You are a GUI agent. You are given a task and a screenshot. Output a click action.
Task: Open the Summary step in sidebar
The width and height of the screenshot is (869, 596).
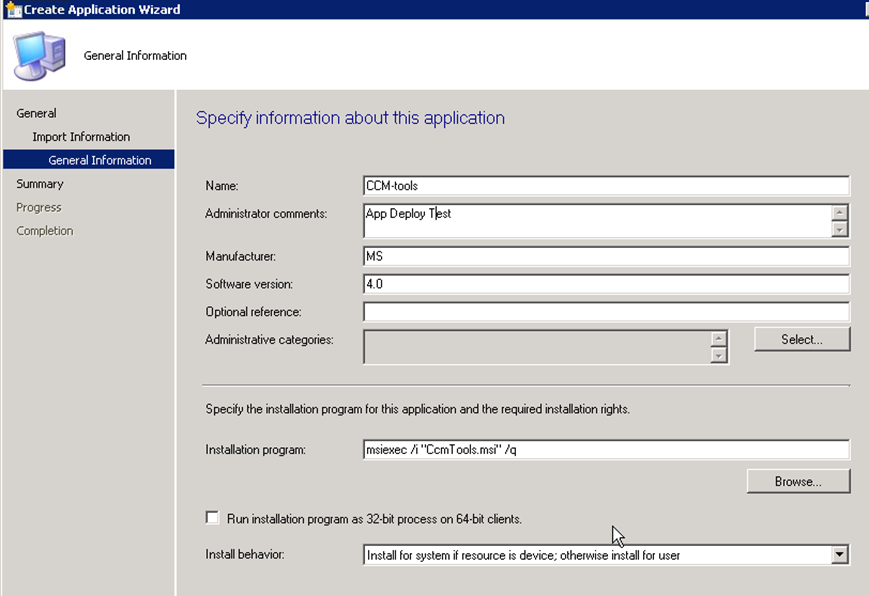pyautogui.click(x=40, y=184)
